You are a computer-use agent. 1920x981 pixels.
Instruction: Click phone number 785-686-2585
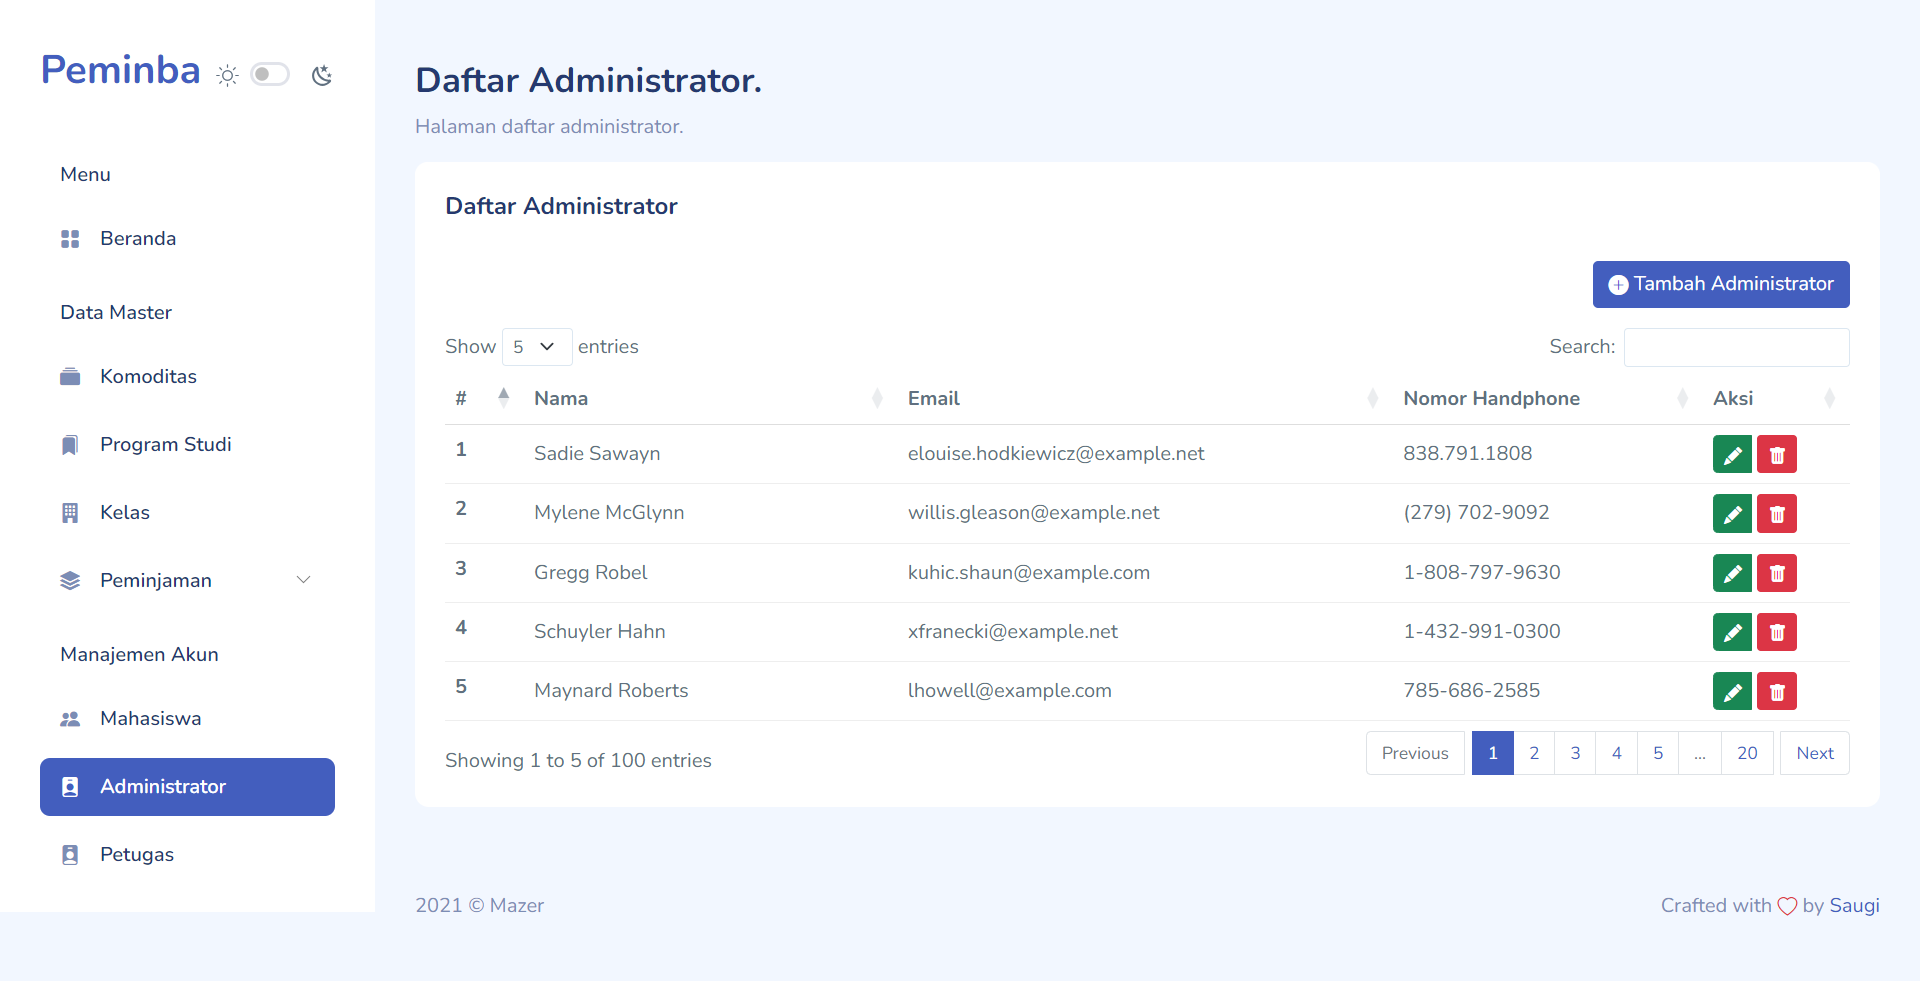pyautogui.click(x=1472, y=691)
